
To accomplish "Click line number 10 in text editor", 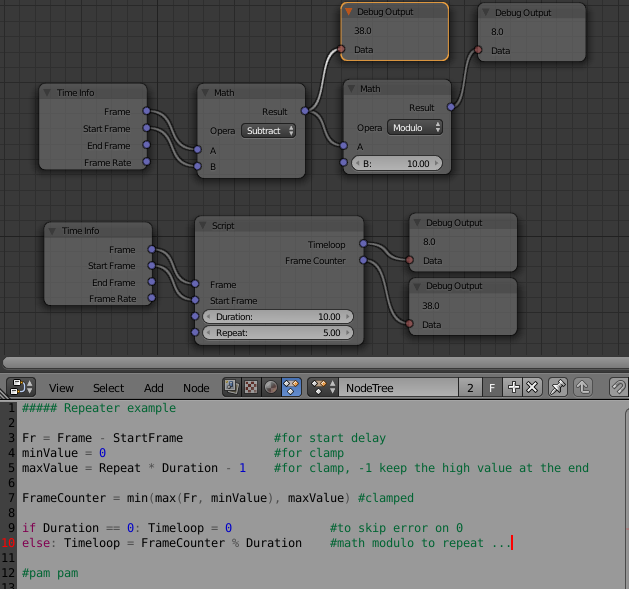I will pyautogui.click(x=8, y=543).
